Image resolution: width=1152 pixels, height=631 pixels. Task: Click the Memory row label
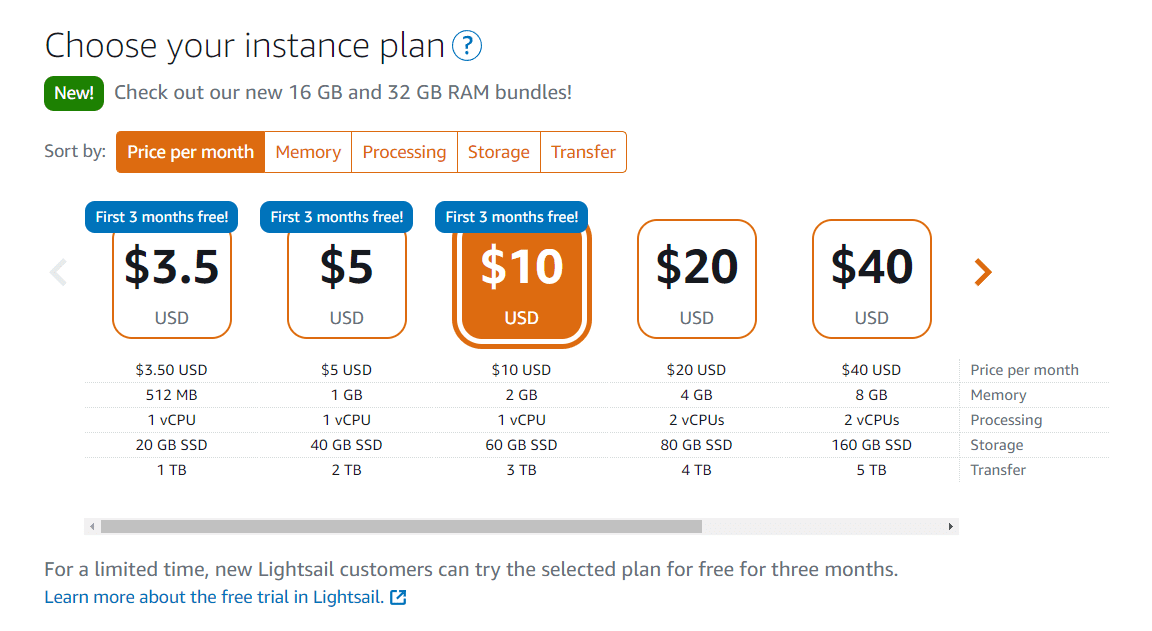click(997, 394)
